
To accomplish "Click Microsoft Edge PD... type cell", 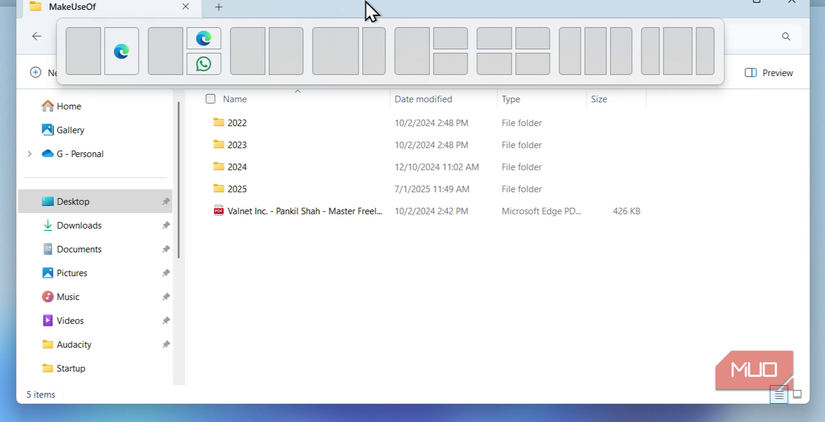I will click(x=541, y=211).
